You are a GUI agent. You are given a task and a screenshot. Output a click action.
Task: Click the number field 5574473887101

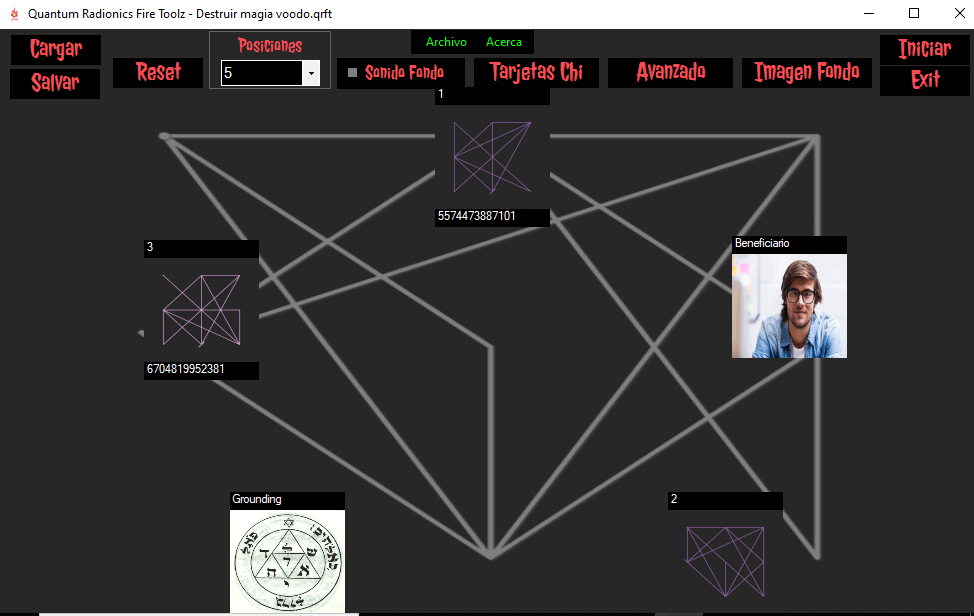492,217
